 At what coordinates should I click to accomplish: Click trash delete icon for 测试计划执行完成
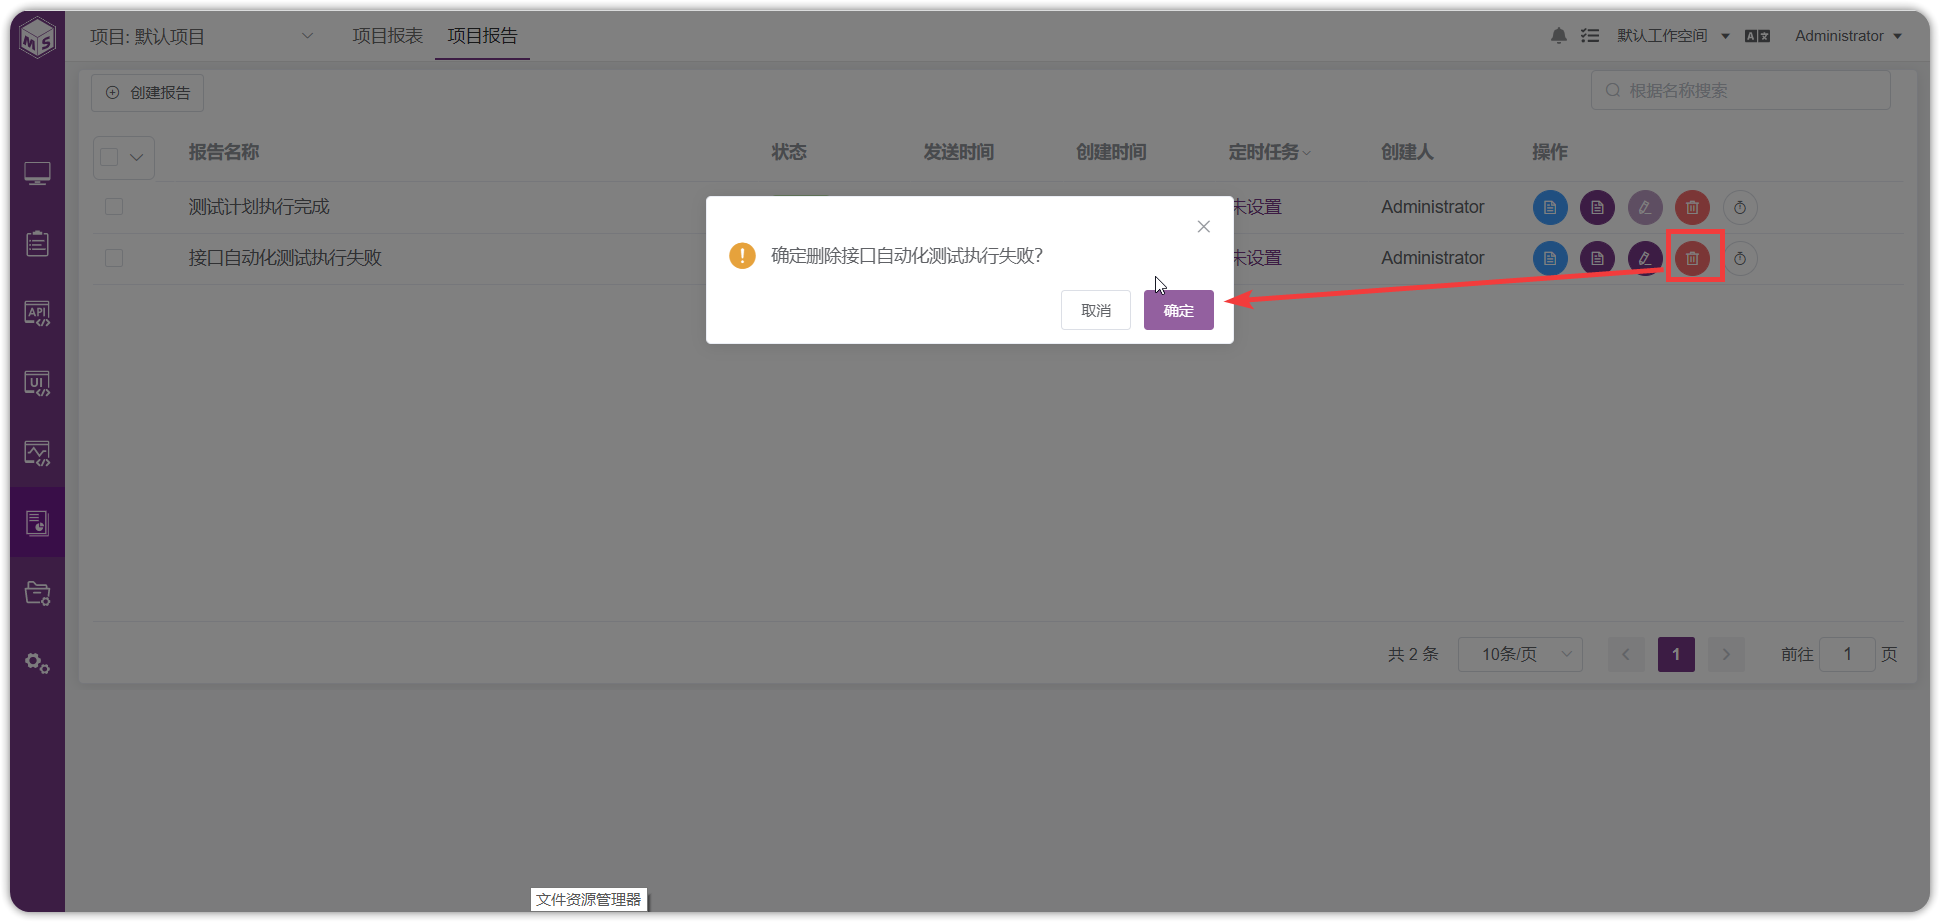point(1692,208)
